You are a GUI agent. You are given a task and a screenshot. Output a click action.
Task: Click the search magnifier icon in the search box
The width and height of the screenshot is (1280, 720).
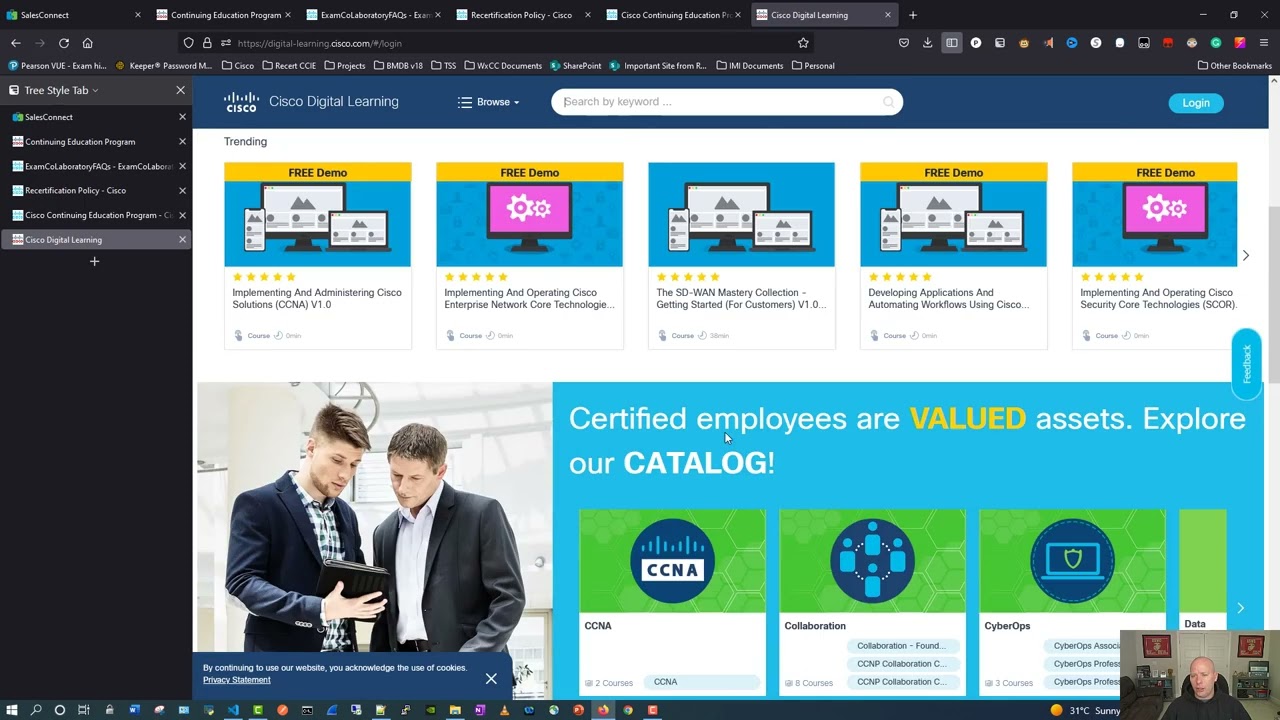coord(888,102)
